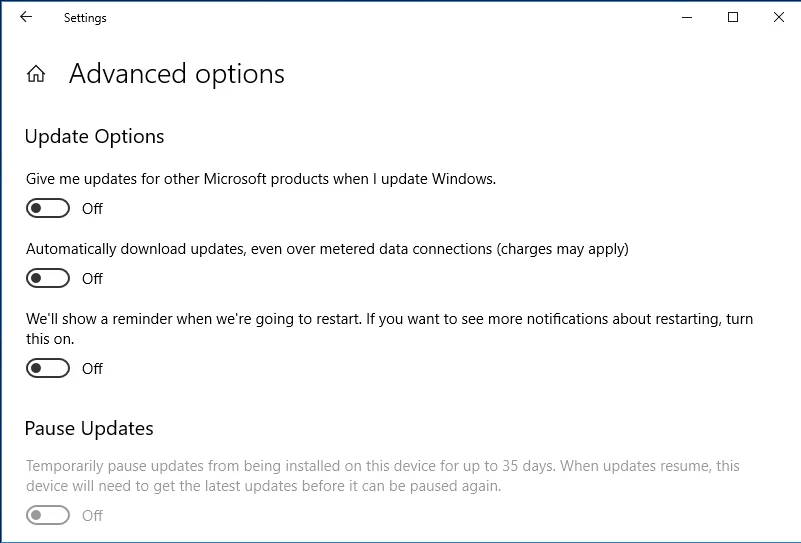The image size is (801, 543).
Task: Minimize the Settings window
Action: pyautogui.click(x=687, y=17)
